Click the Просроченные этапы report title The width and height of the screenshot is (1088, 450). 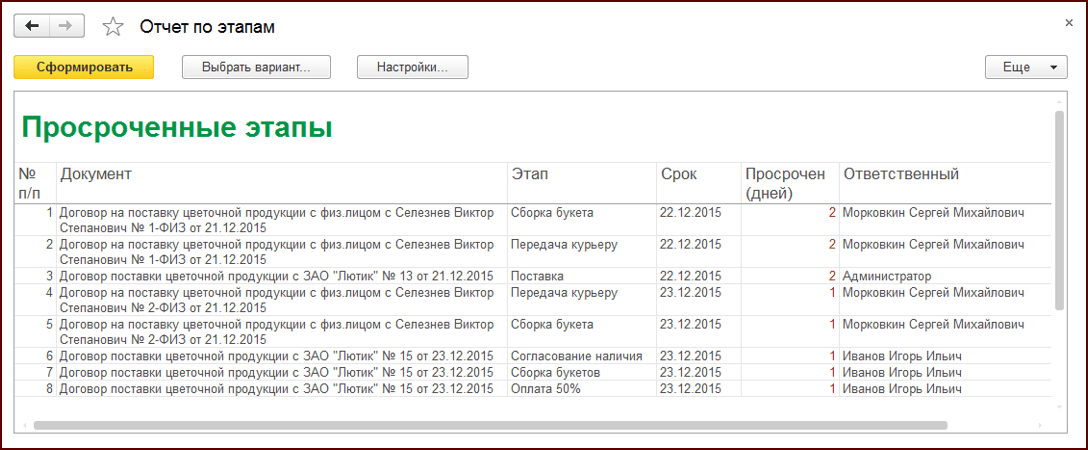[177, 128]
